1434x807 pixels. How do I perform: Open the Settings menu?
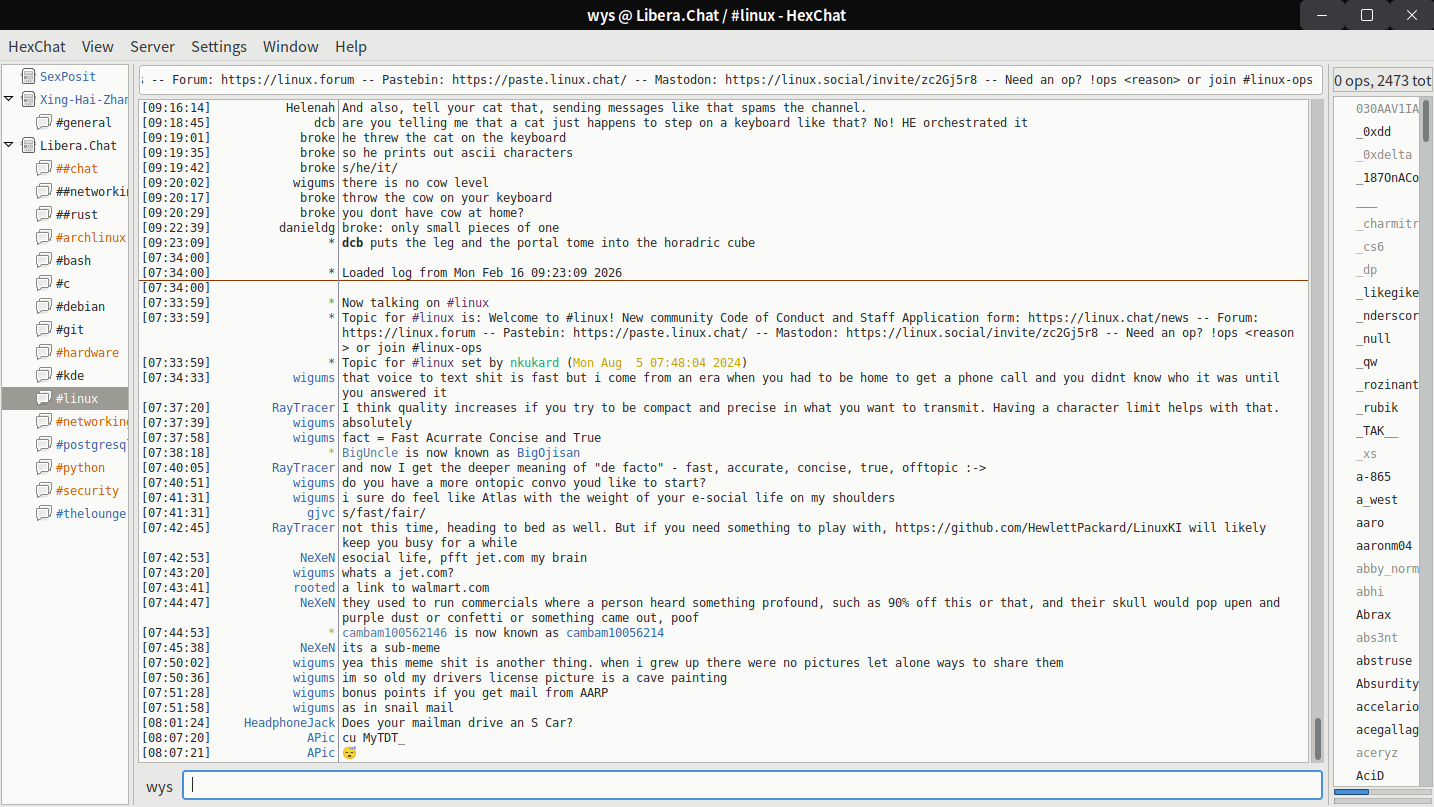point(218,47)
